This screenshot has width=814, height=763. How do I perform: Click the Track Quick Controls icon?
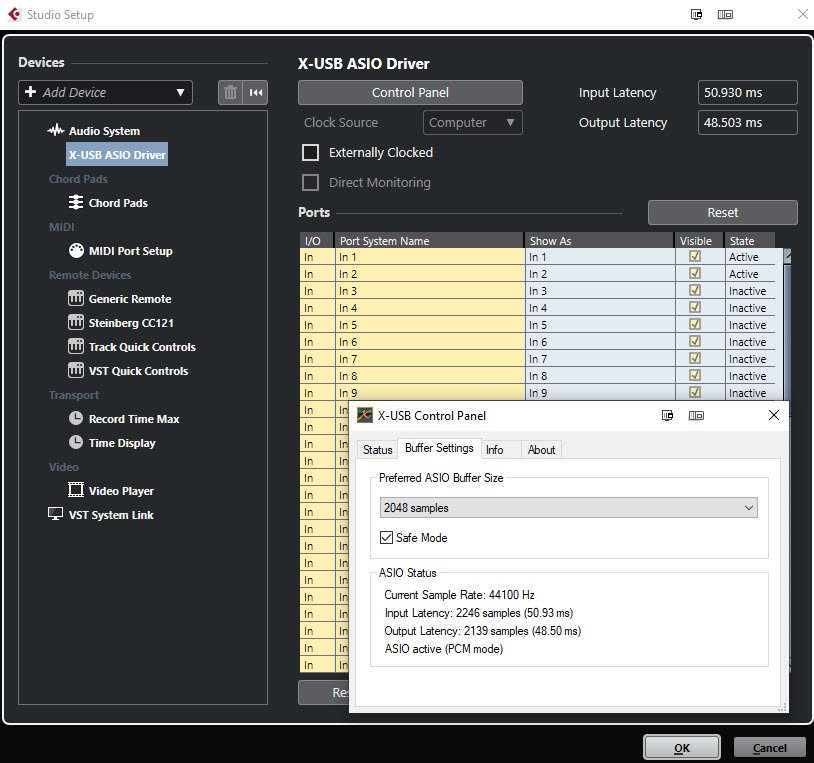[76, 346]
